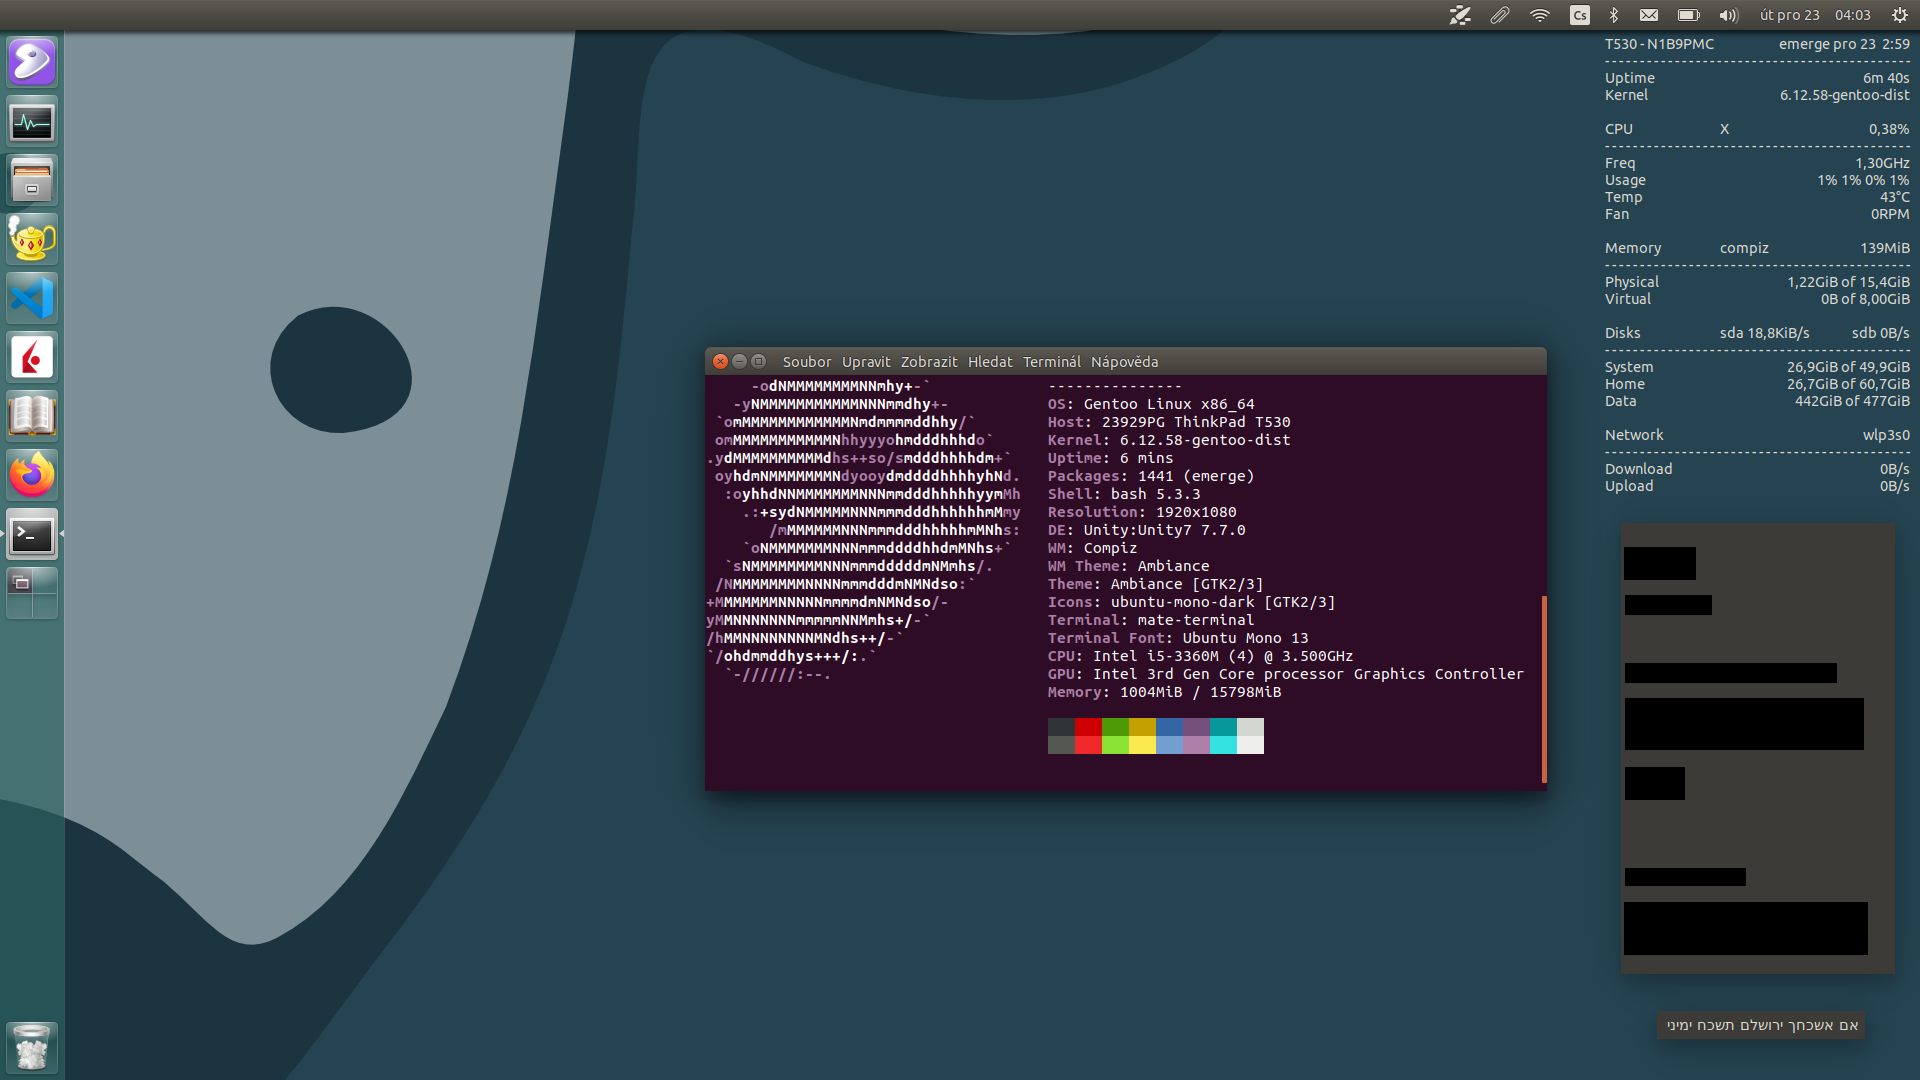Open the session power gear menu
Screen dimensions: 1920x1080
click(x=1899, y=15)
